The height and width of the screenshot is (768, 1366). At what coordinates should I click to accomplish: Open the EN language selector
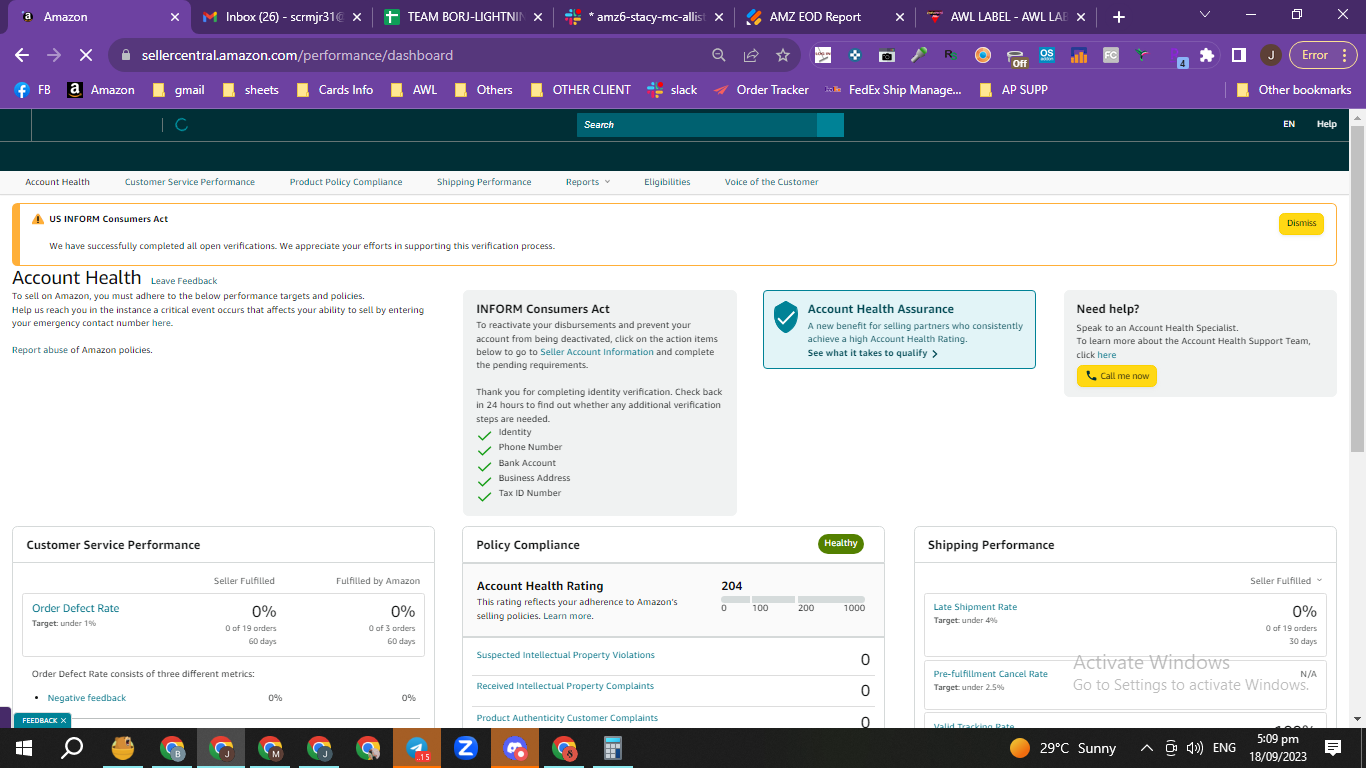[x=1289, y=125]
